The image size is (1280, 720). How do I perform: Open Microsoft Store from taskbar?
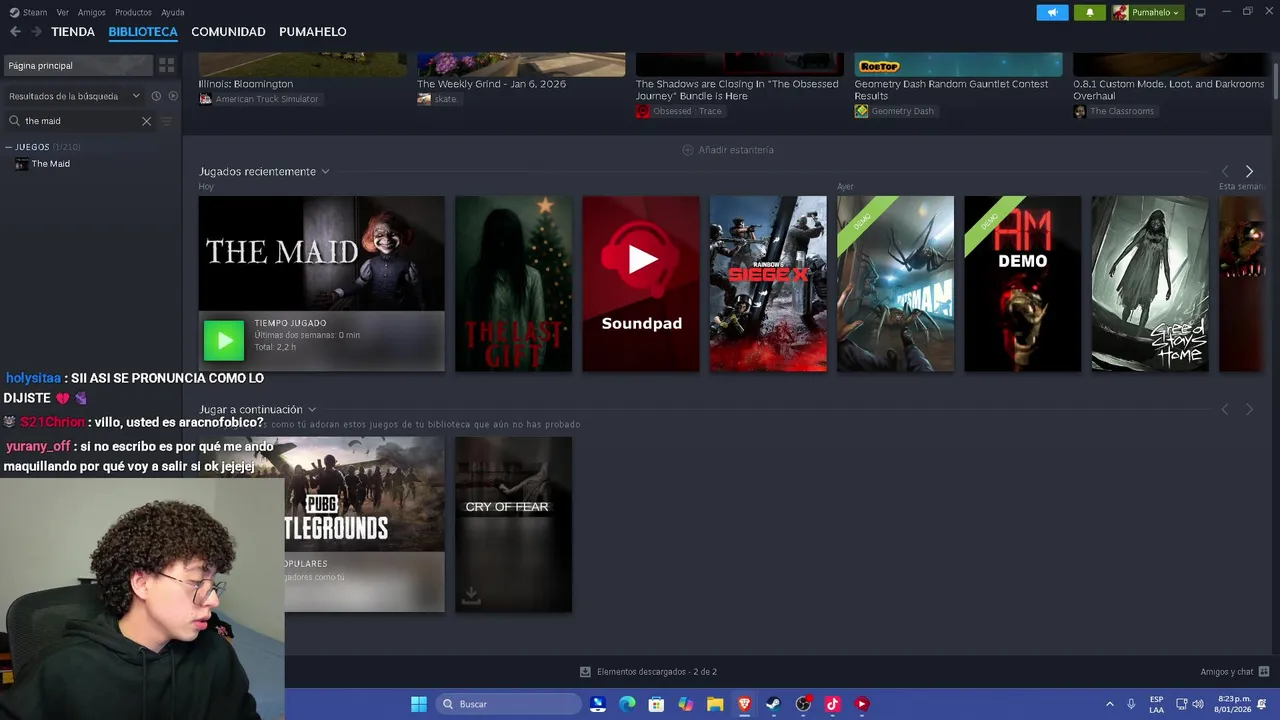(x=656, y=704)
